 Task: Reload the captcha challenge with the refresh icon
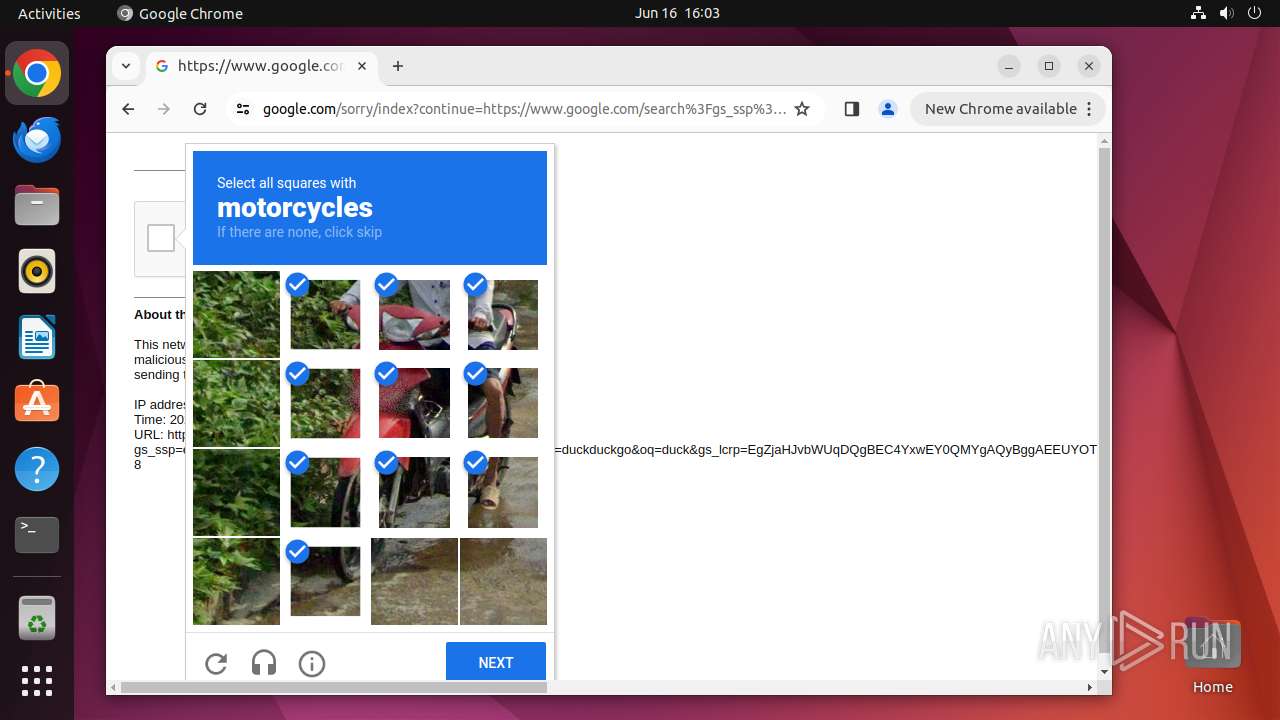(216, 663)
